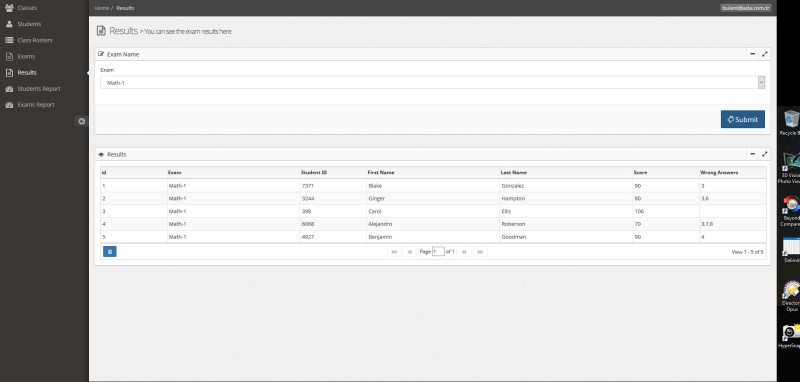Select student ID cell 3244
Image resolution: width=800 pixels, height=382 pixels.
[333, 198]
